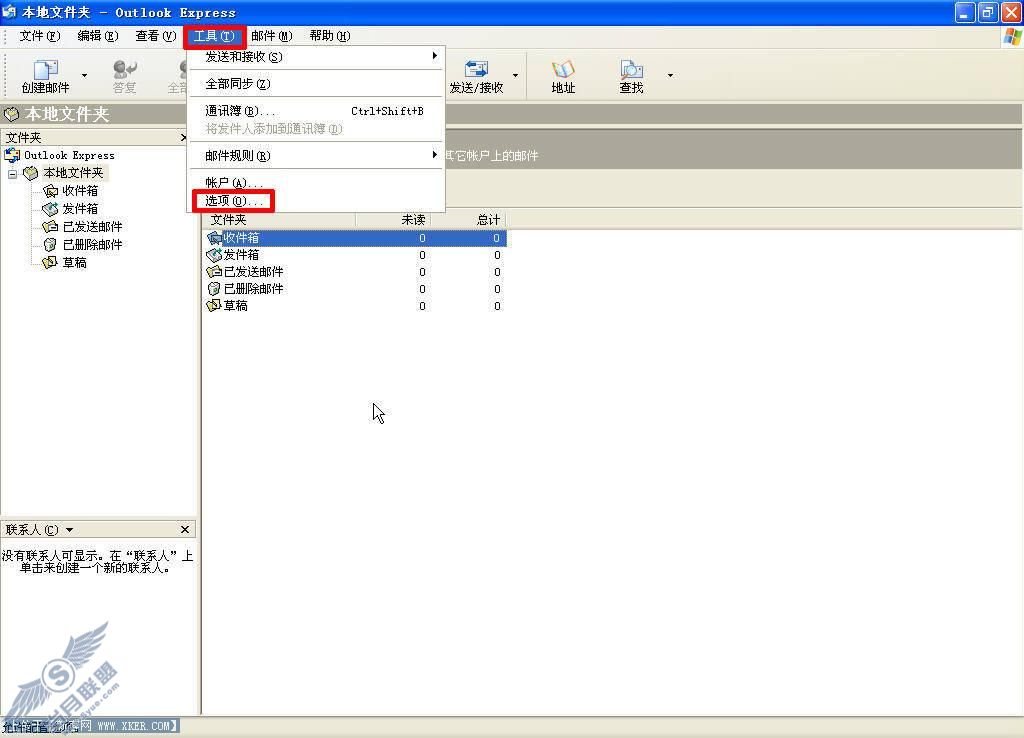Open 通讯簿(B)... from Tools menu
Screen dimensions: 1024x738
pos(316,111)
